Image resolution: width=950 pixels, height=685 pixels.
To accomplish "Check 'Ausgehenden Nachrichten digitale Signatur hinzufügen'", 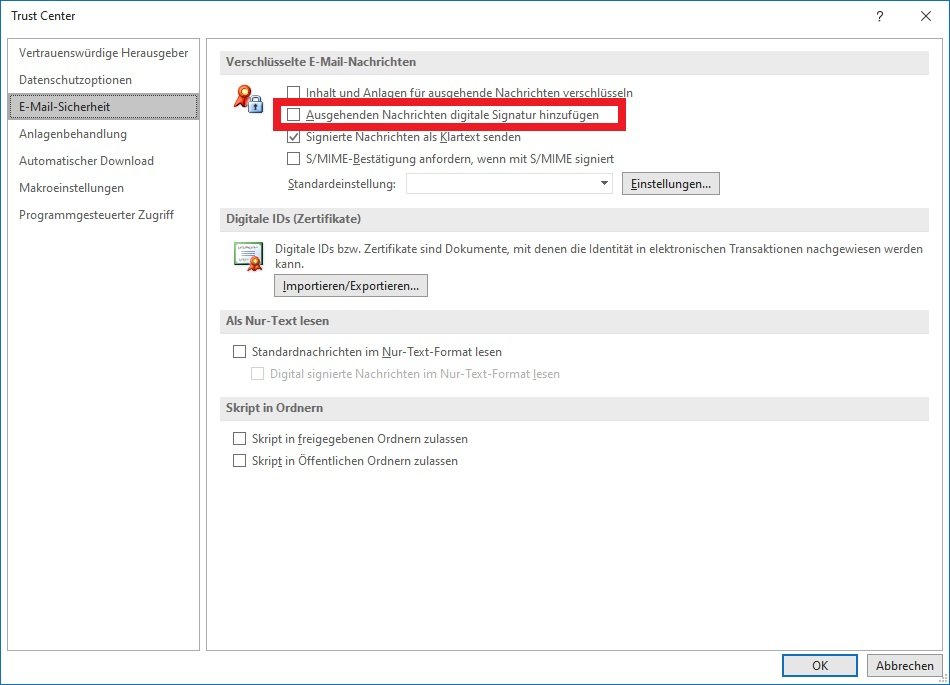I will pyautogui.click(x=293, y=114).
